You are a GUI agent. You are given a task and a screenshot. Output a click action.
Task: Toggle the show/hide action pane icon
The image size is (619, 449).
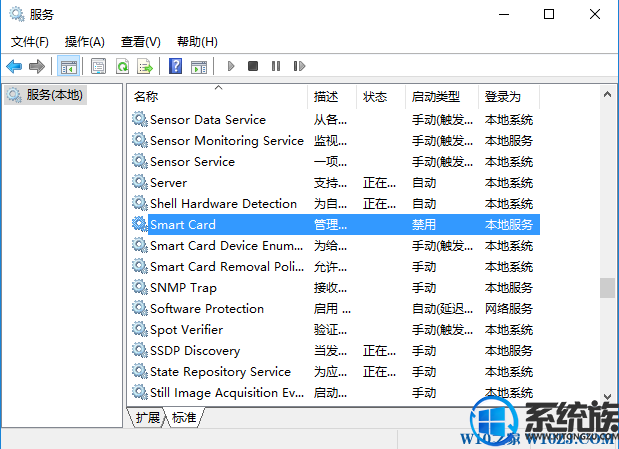click(x=199, y=67)
